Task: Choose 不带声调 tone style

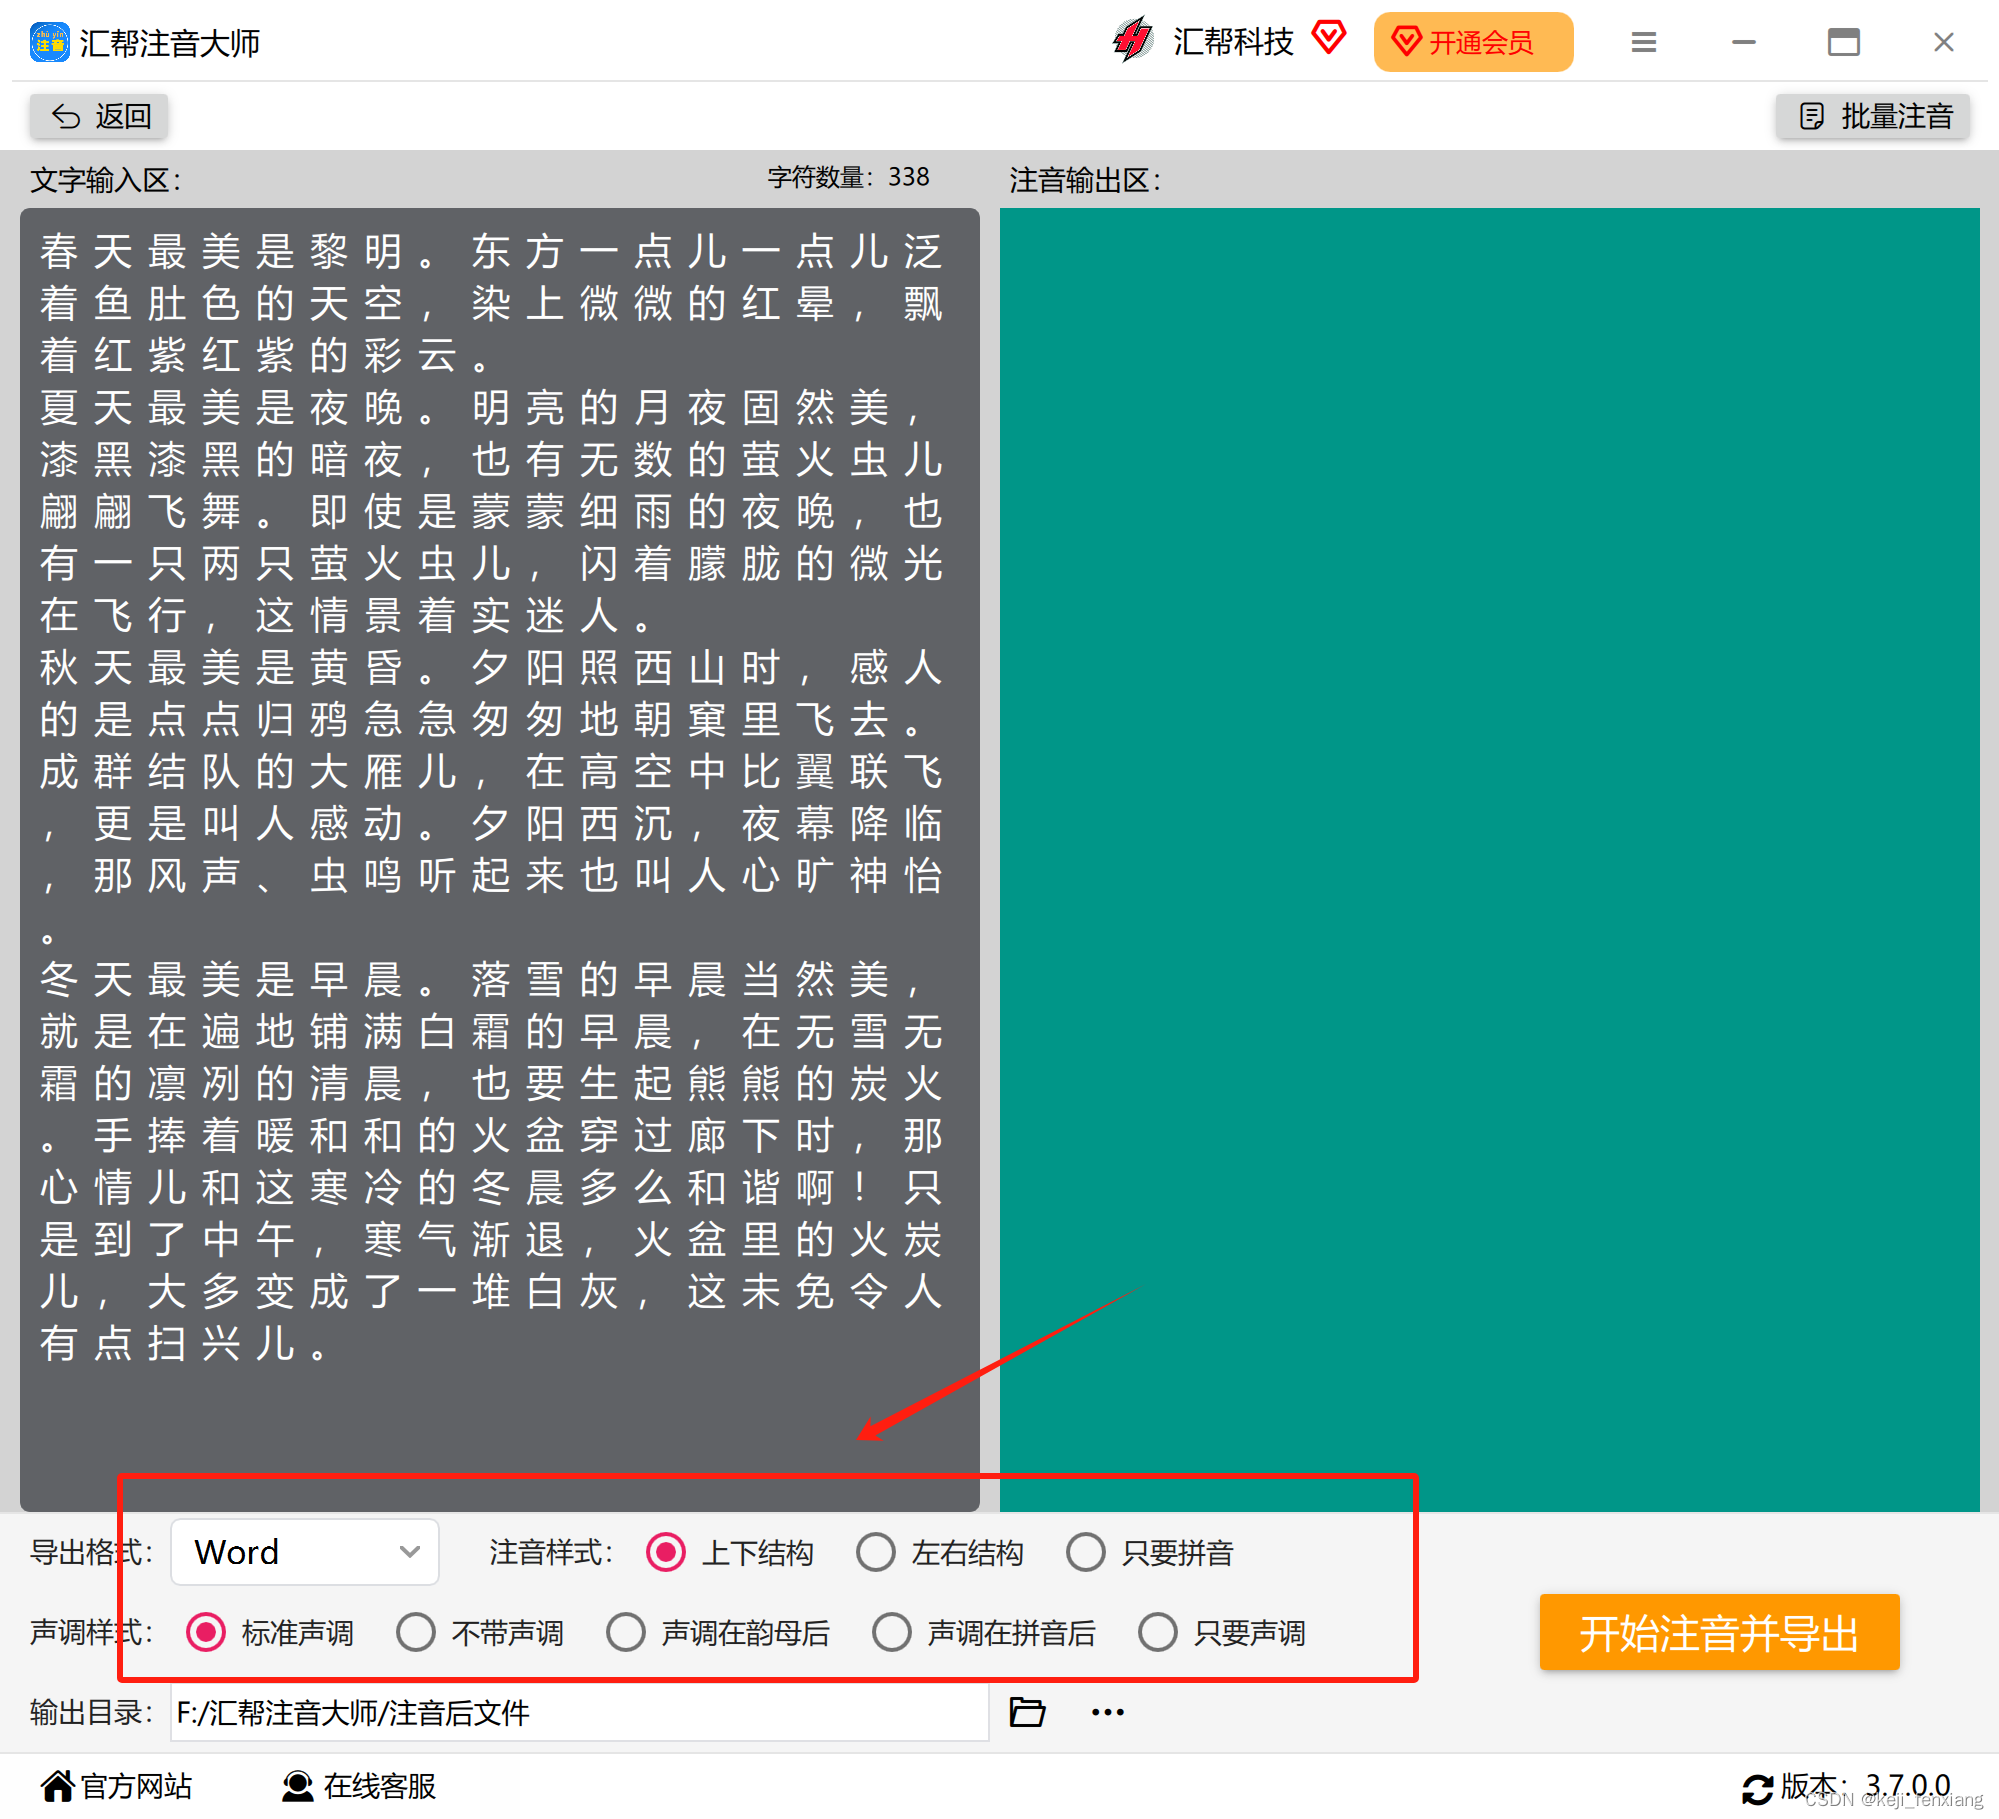Action: pos(416,1632)
